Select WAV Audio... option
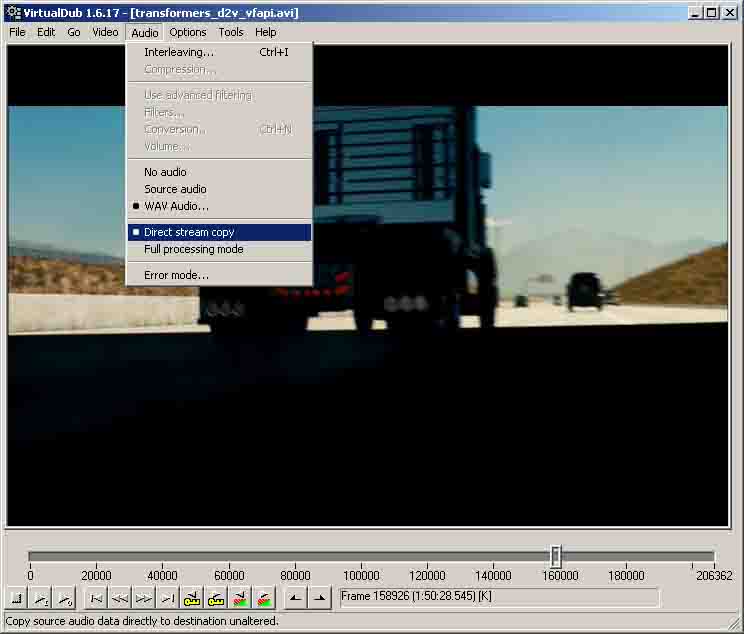This screenshot has width=744, height=634. click(x=219, y=206)
